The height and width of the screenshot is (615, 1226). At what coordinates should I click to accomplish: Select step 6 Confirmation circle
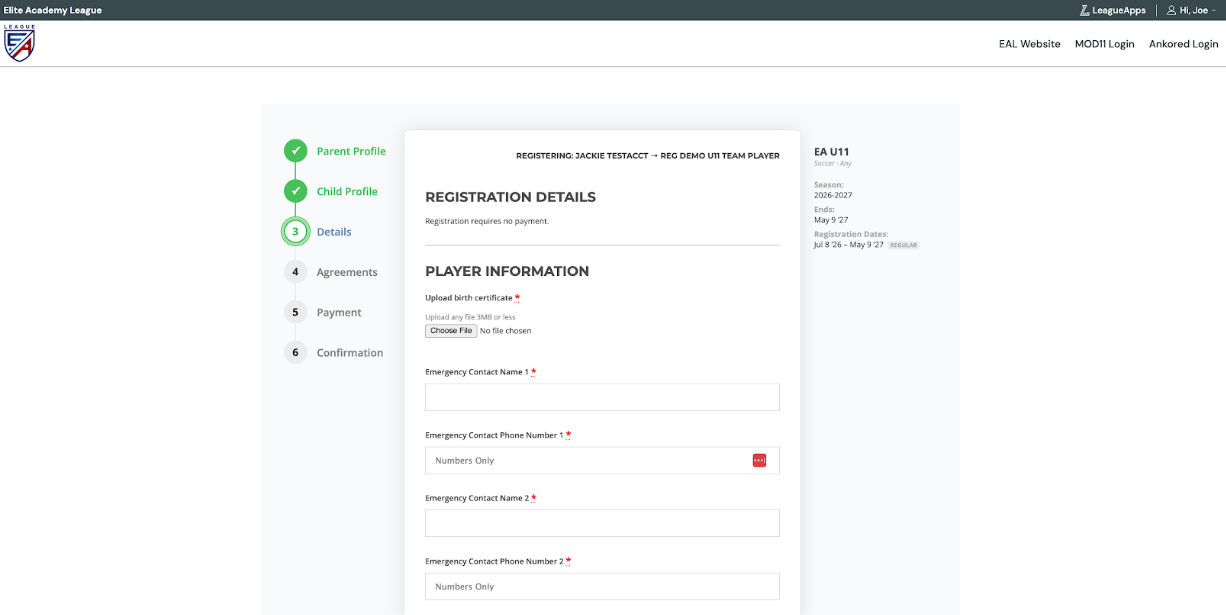pyautogui.click(x=295, y=352)
